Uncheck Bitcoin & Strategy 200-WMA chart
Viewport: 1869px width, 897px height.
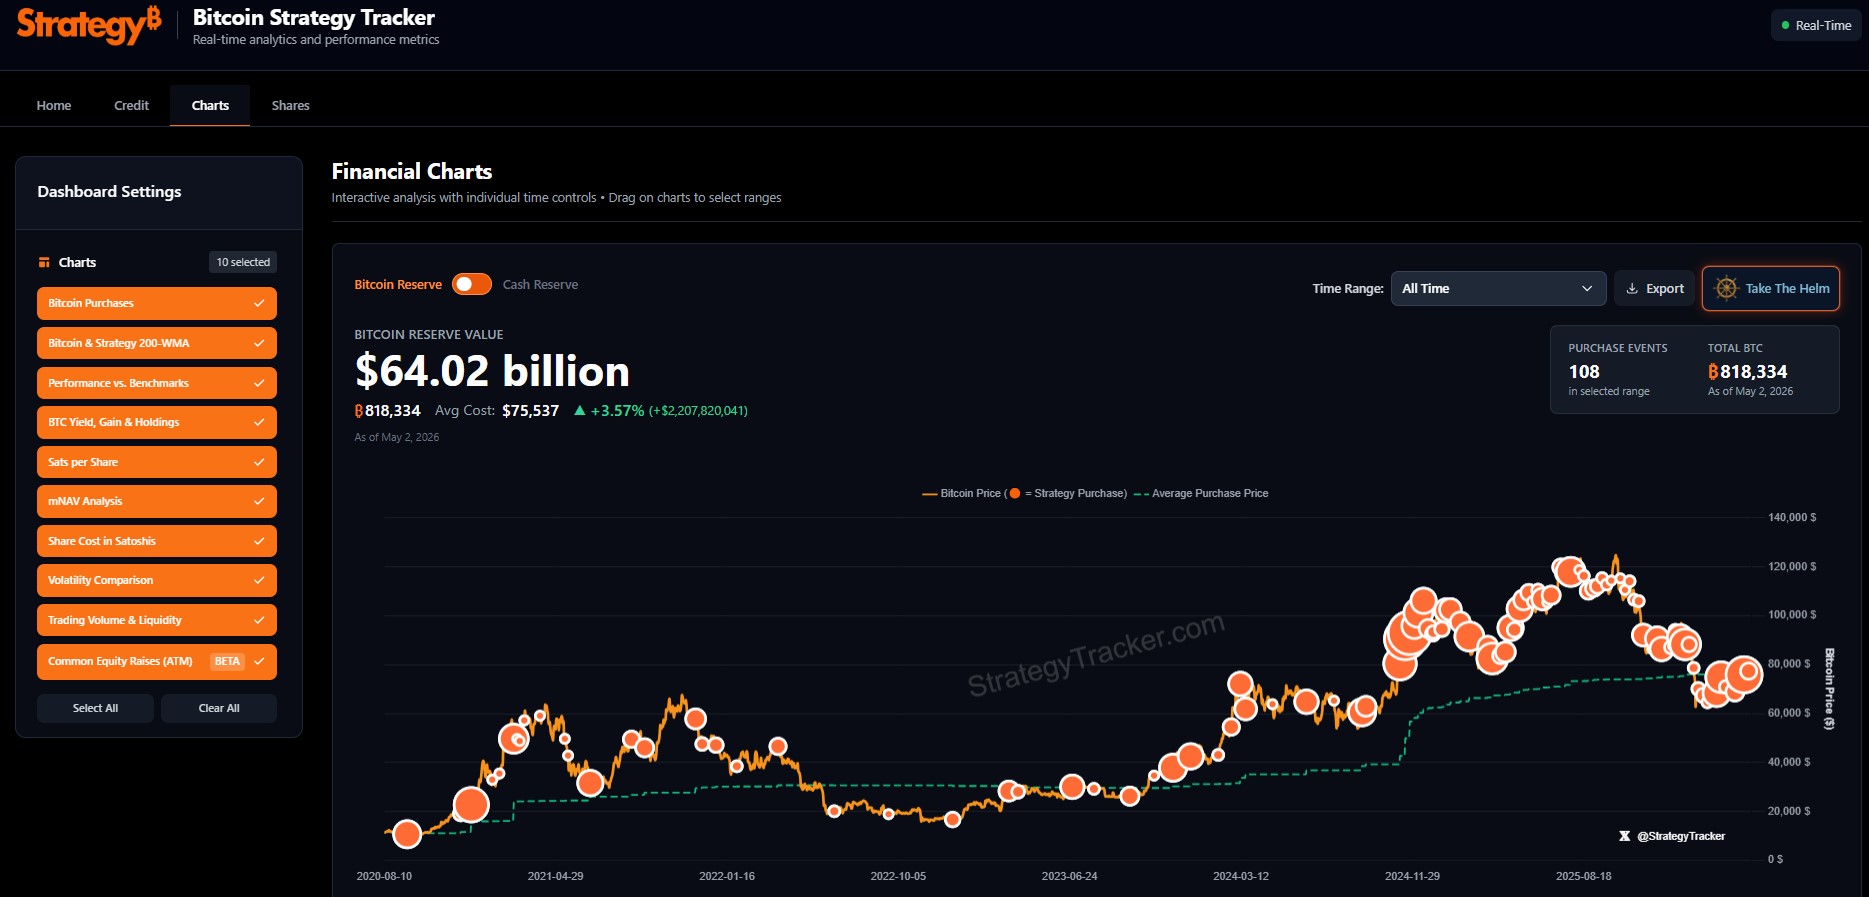157,343
